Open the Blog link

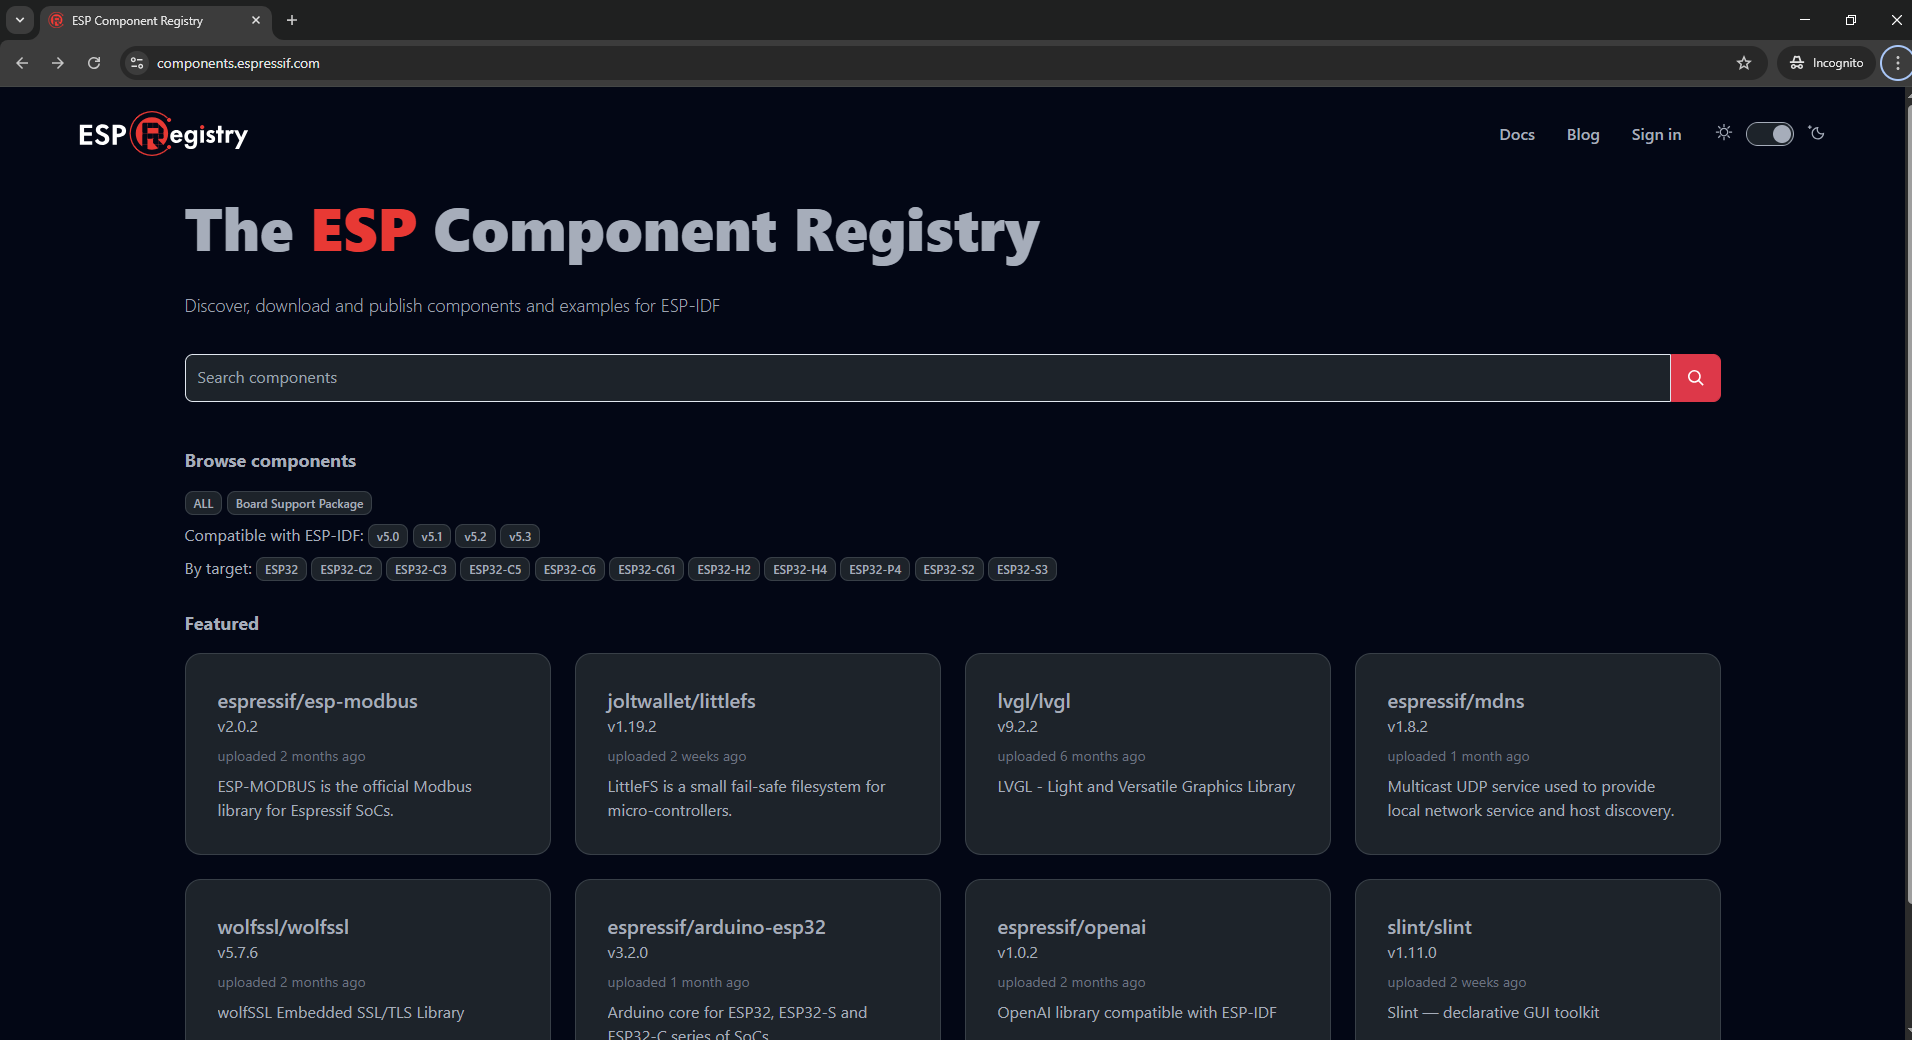[x=1583, y=134]
